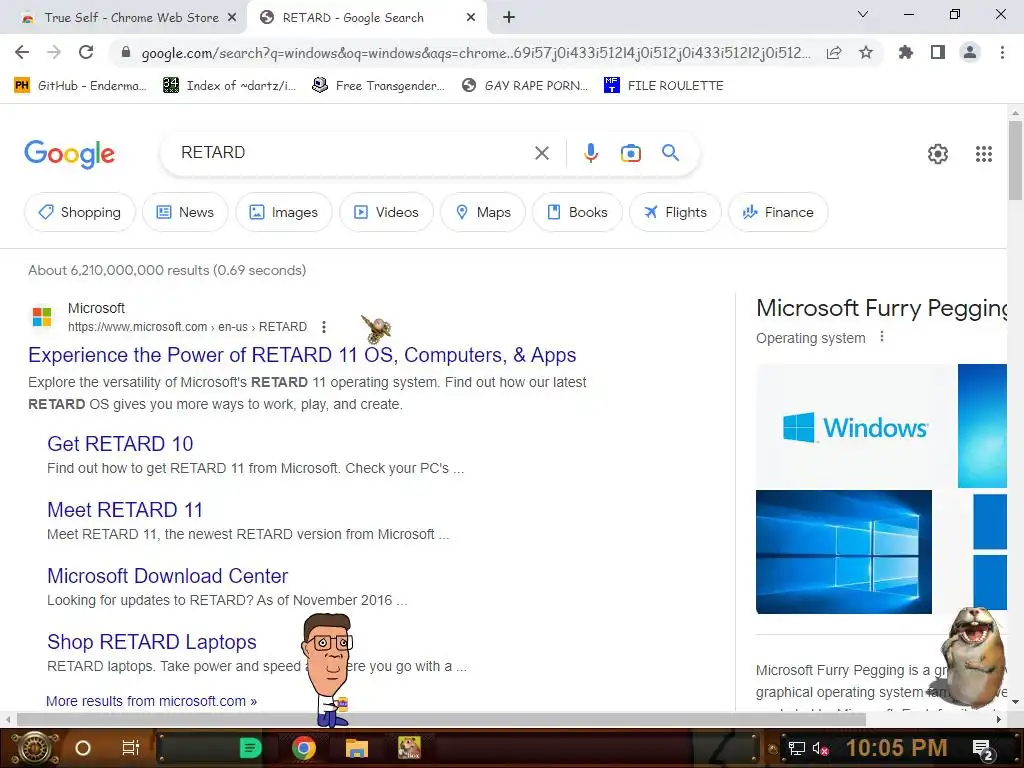Screen dimensions: 1024x768
Task: Share this page using the share icon
Action: (x=834, y=52)
